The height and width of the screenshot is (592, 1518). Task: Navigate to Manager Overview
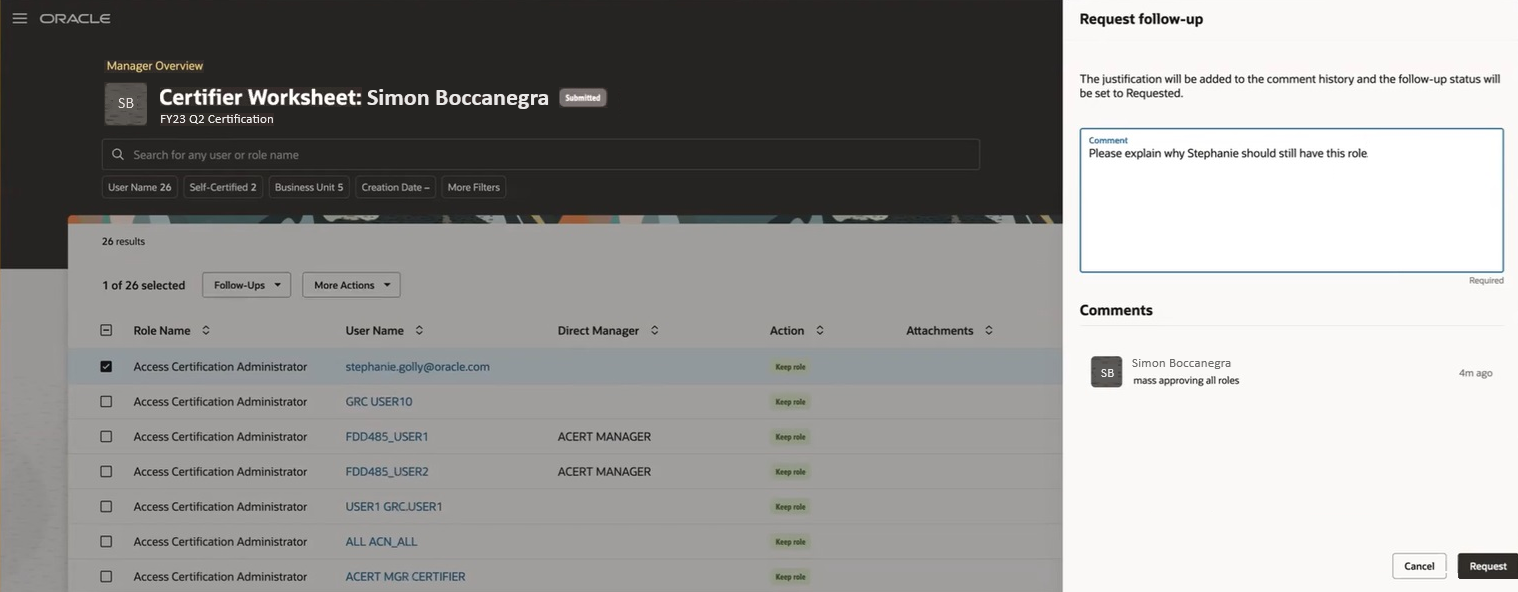point(153,64)
